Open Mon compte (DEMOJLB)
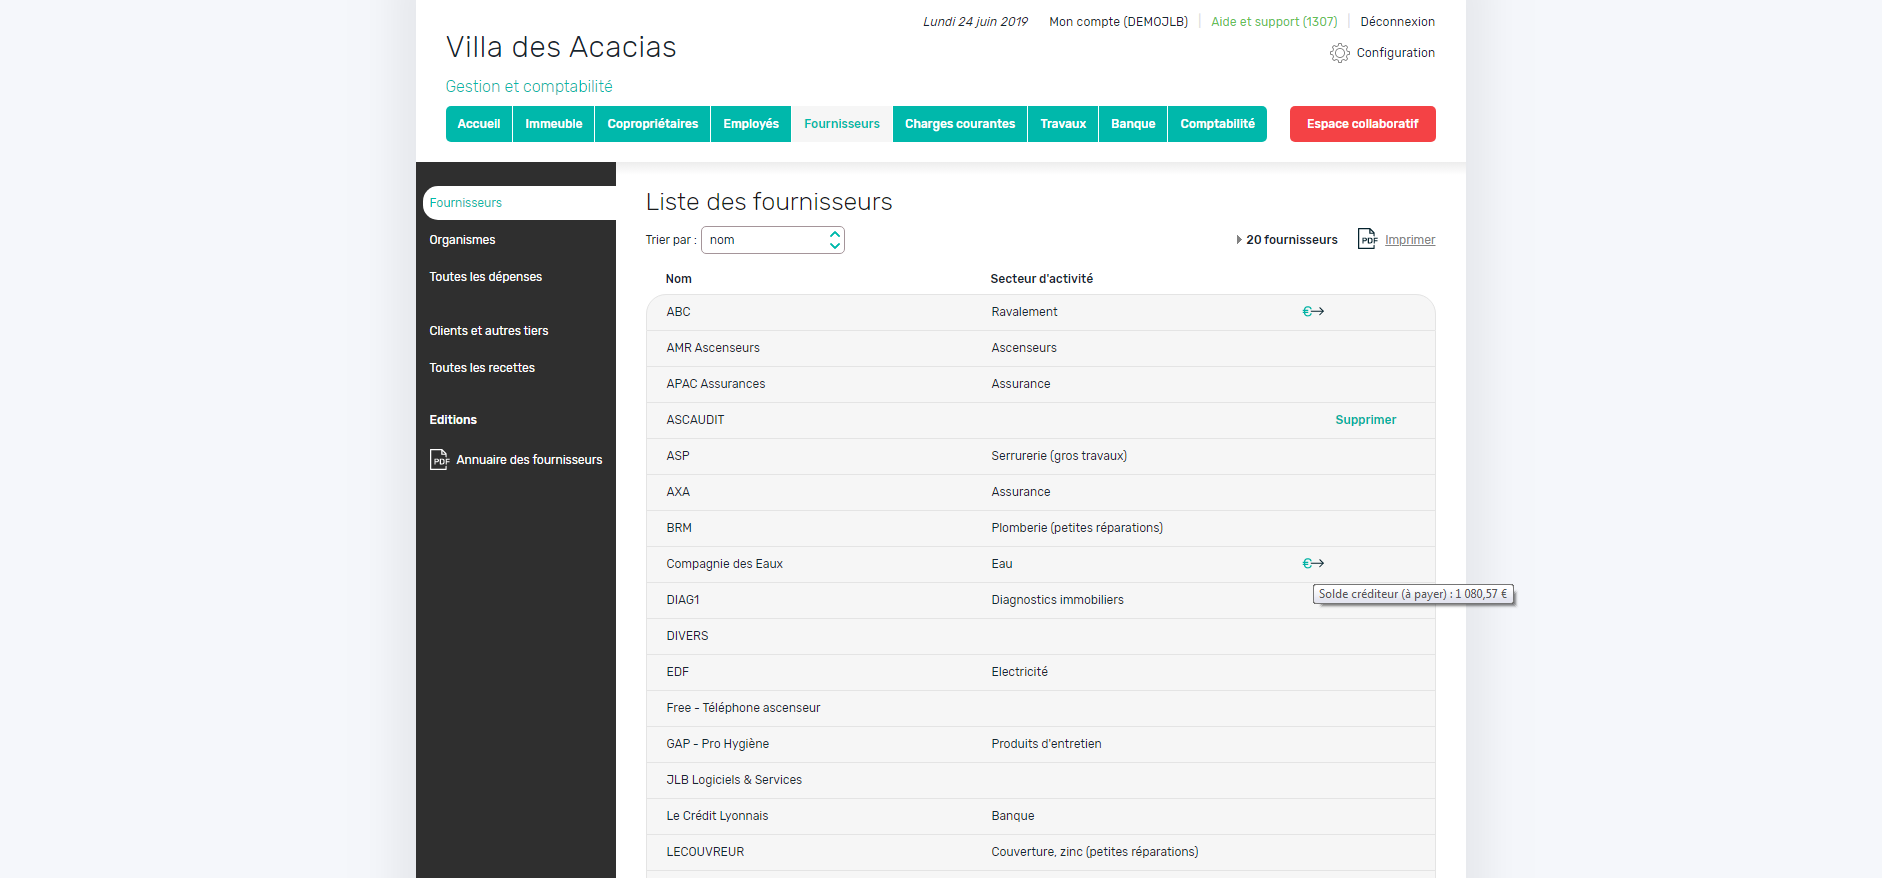This screenshot has width=1882, height=878. click(1118, 22)
